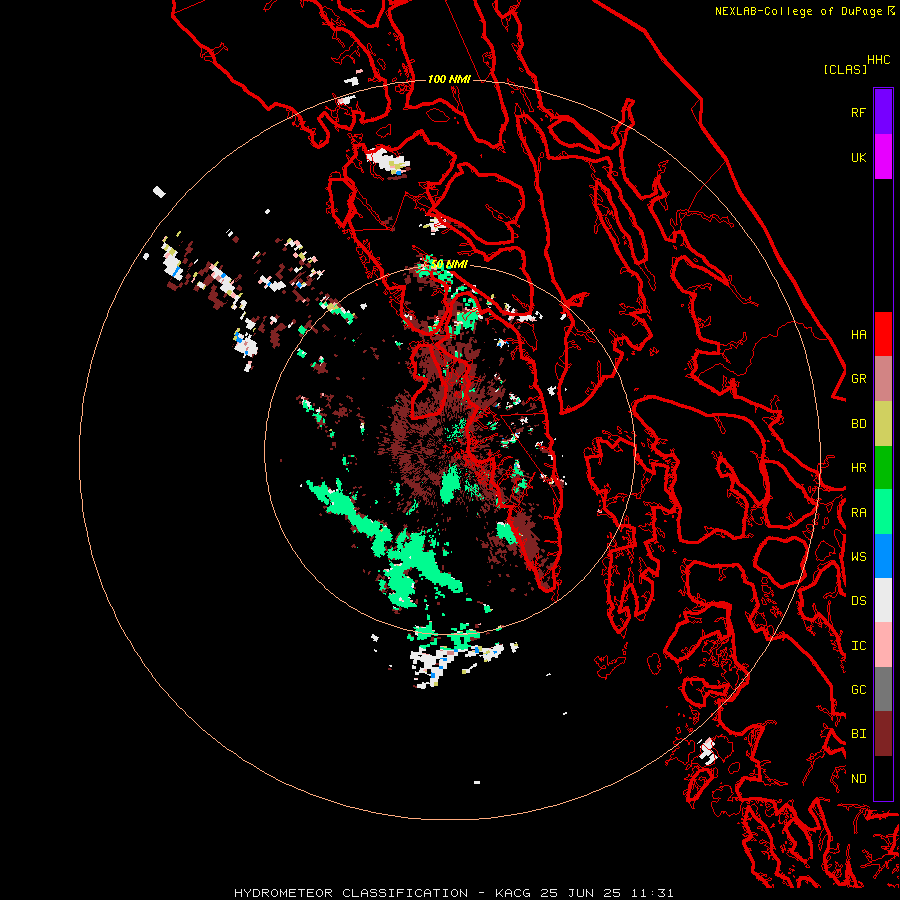Click the ND black legend color

tap(883, 778)
